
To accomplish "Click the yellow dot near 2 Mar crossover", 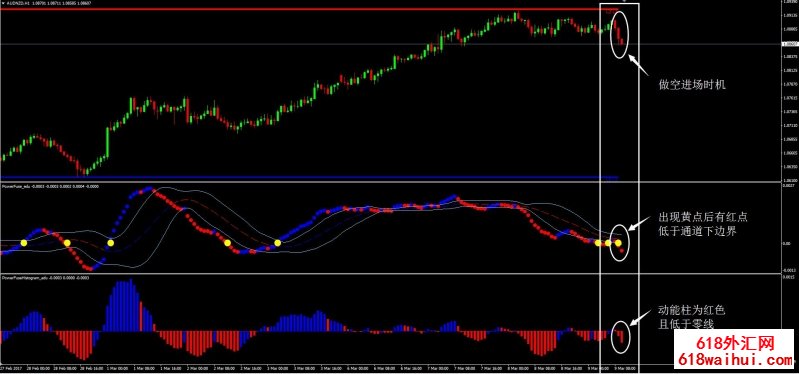I will point(227,243).
